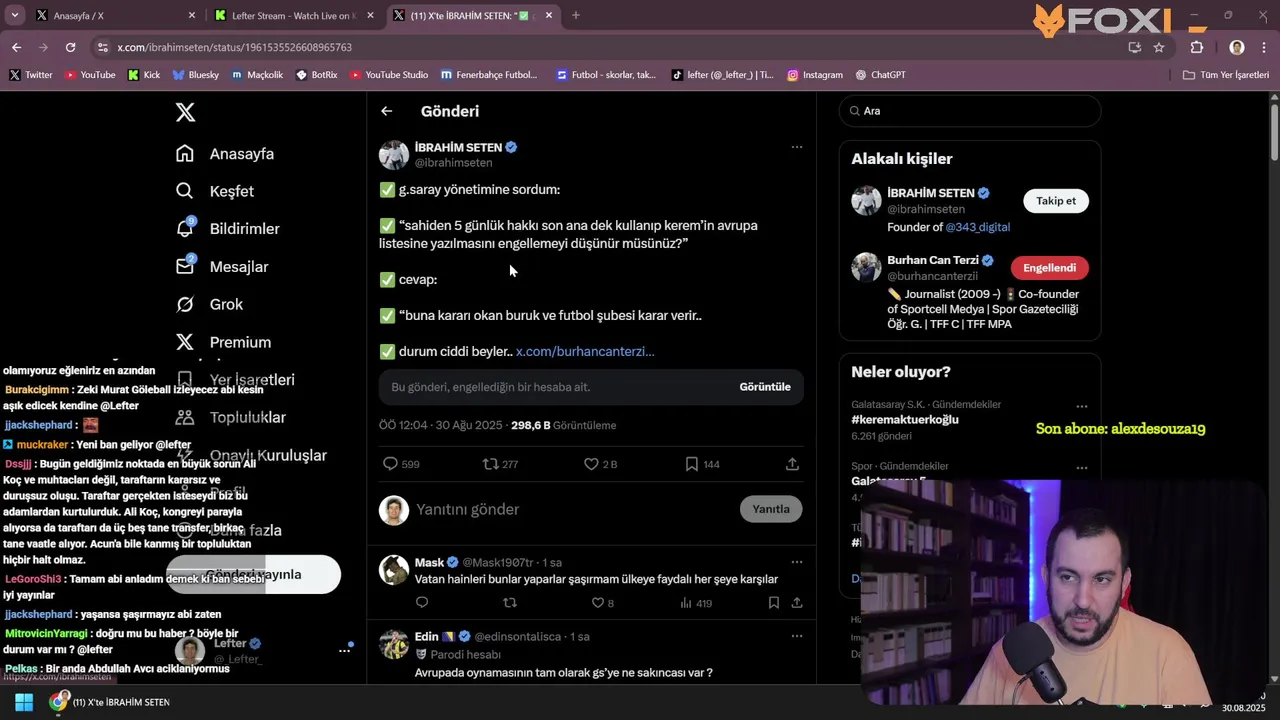Like Mask's comment with 8 likes
The image size is (1280, 720).
pos(598,603)
